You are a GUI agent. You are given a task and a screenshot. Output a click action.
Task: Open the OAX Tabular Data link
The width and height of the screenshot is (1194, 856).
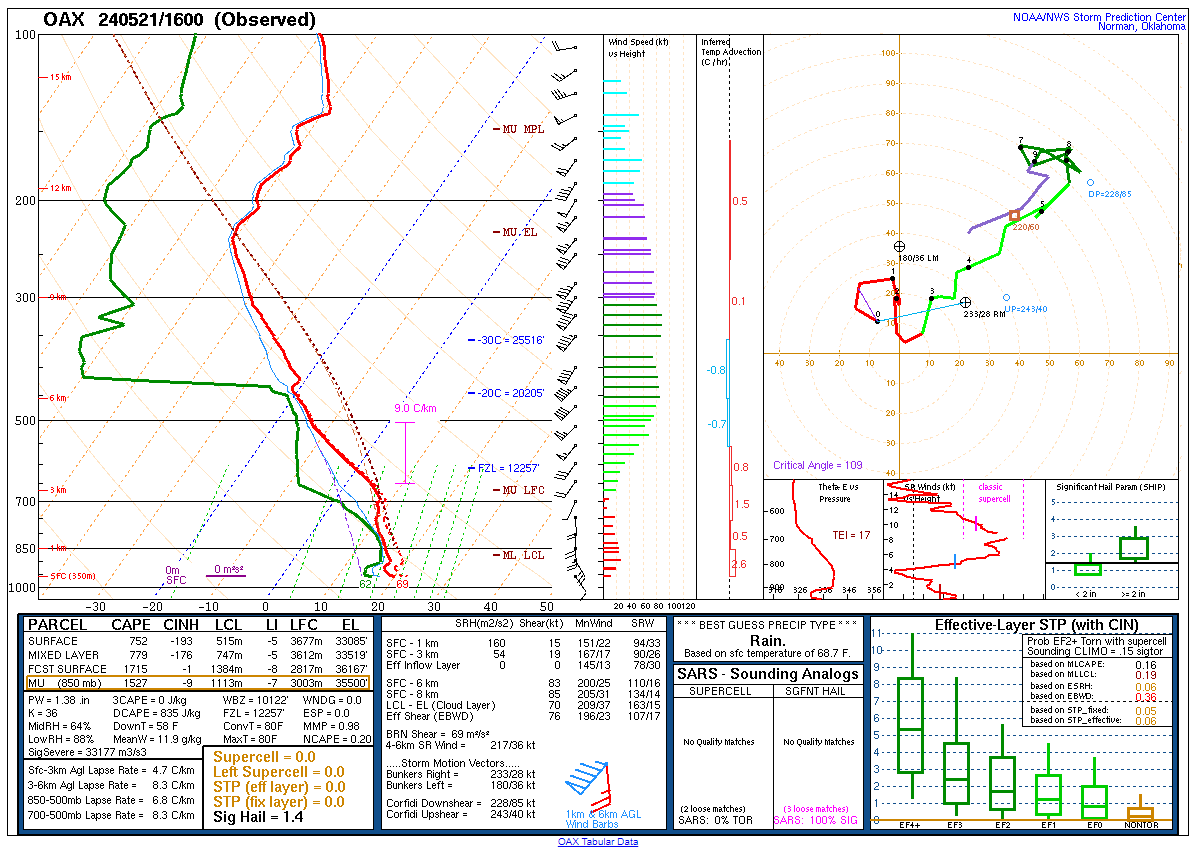point(600,841)
